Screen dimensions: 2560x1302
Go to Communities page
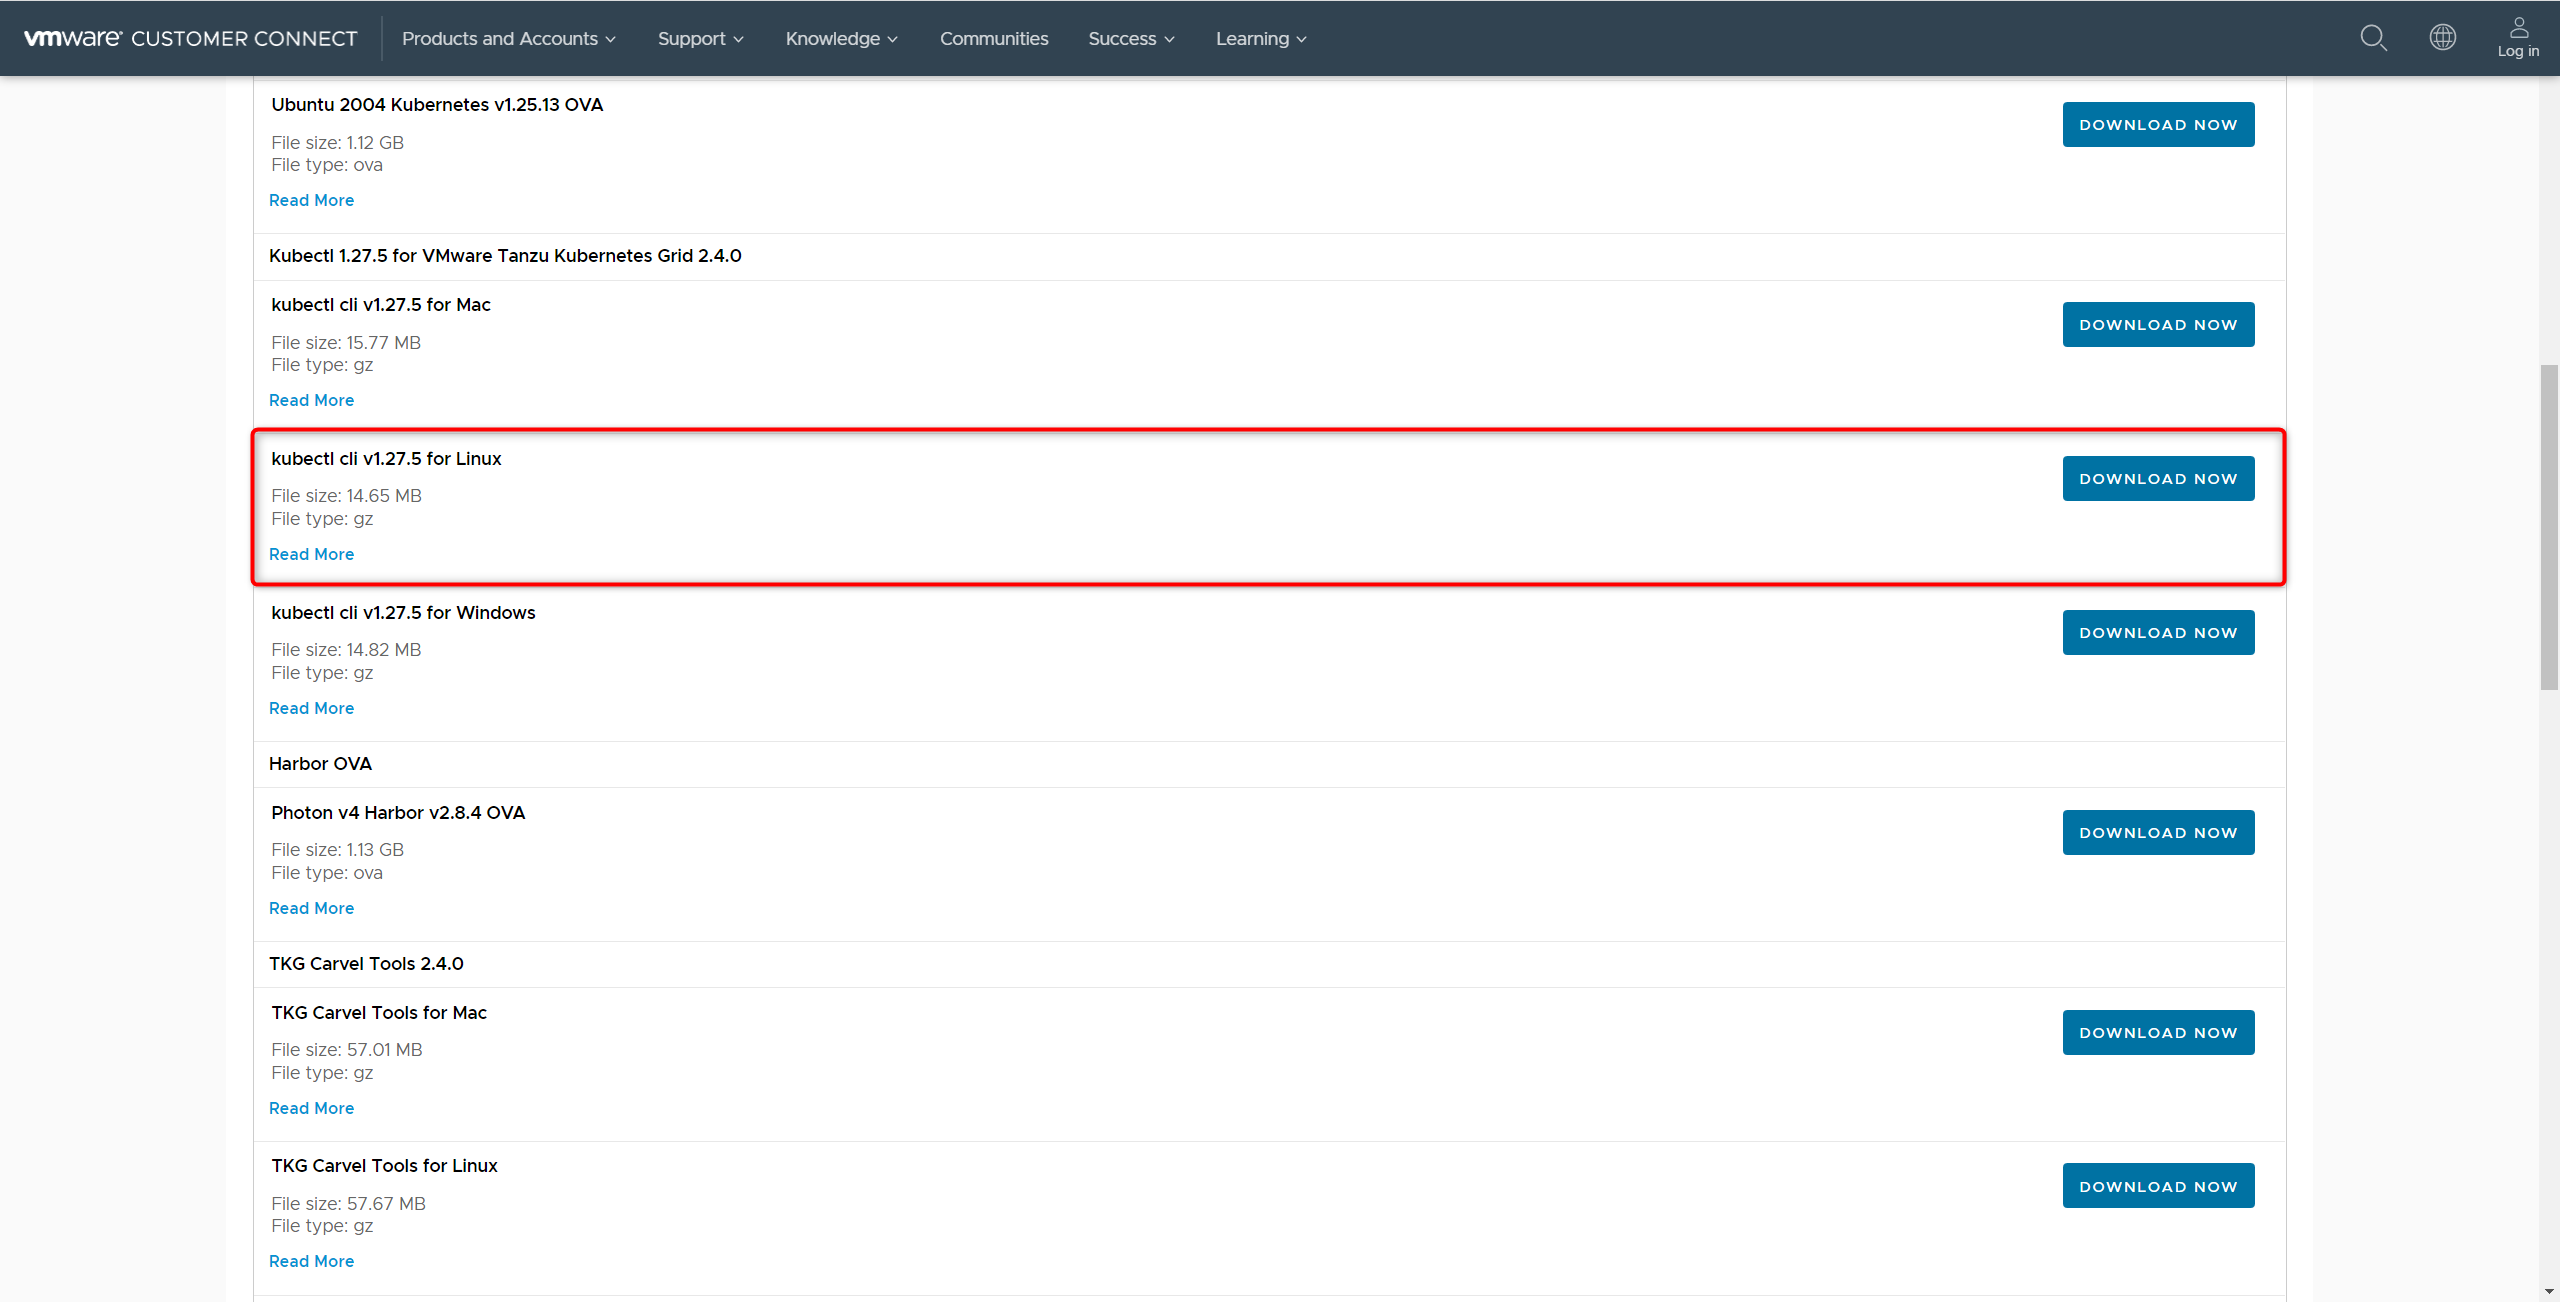pyautogui.click(x=993, y=38)
